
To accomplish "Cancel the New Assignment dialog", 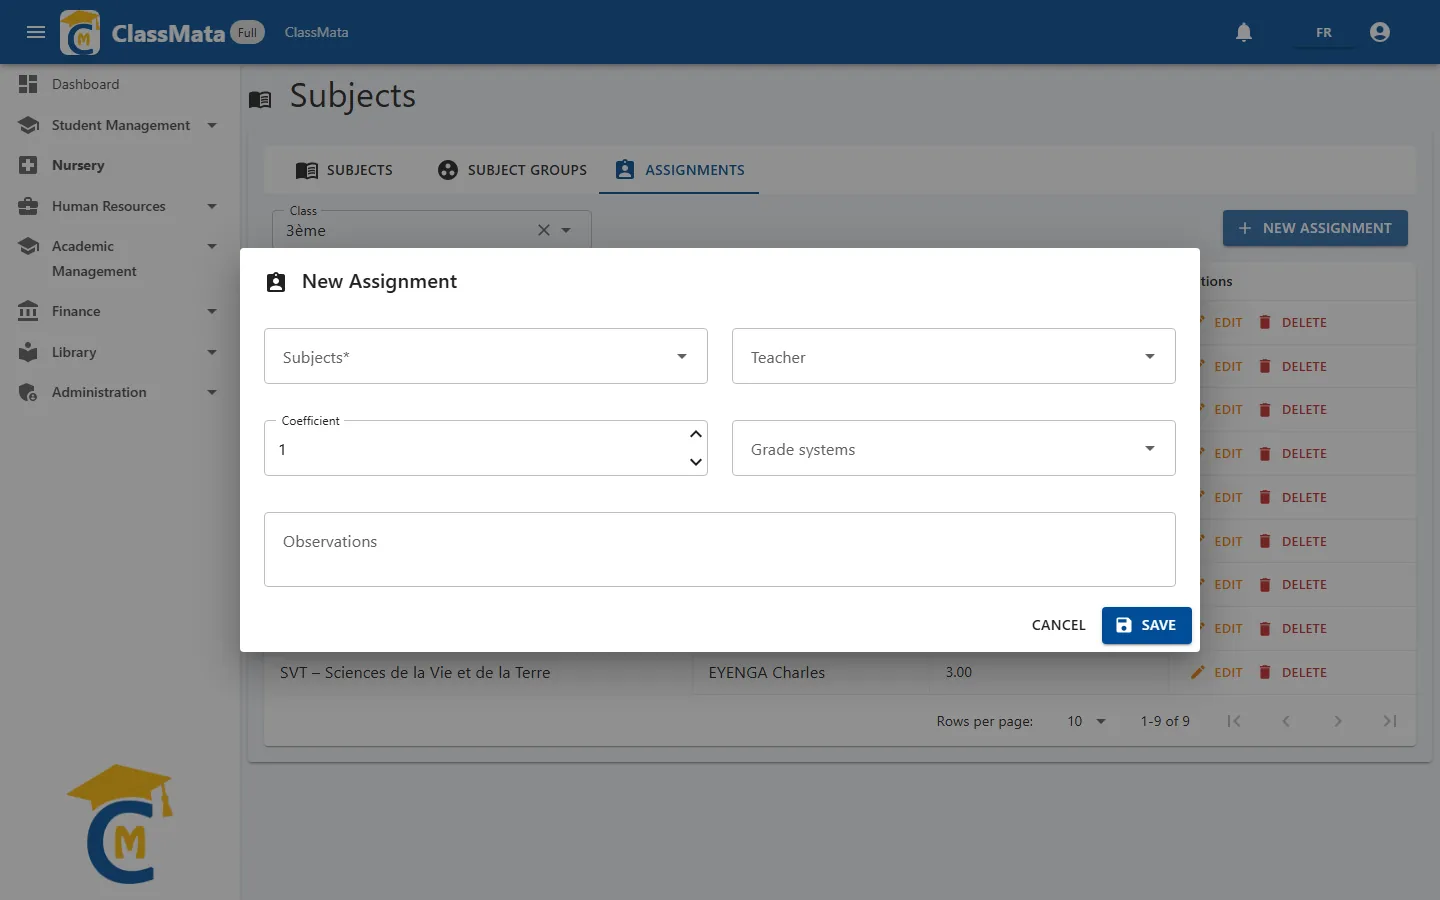I will tap(1058, 625).
